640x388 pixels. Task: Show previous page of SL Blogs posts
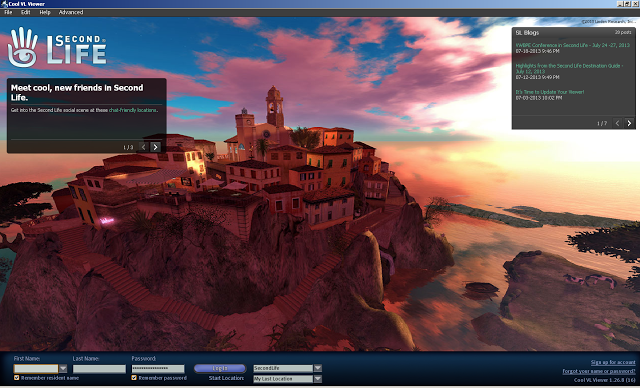click(x=618, y=123)
